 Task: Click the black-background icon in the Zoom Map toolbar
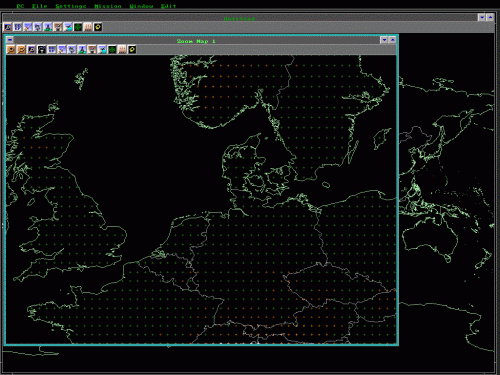tap(41, 50)
